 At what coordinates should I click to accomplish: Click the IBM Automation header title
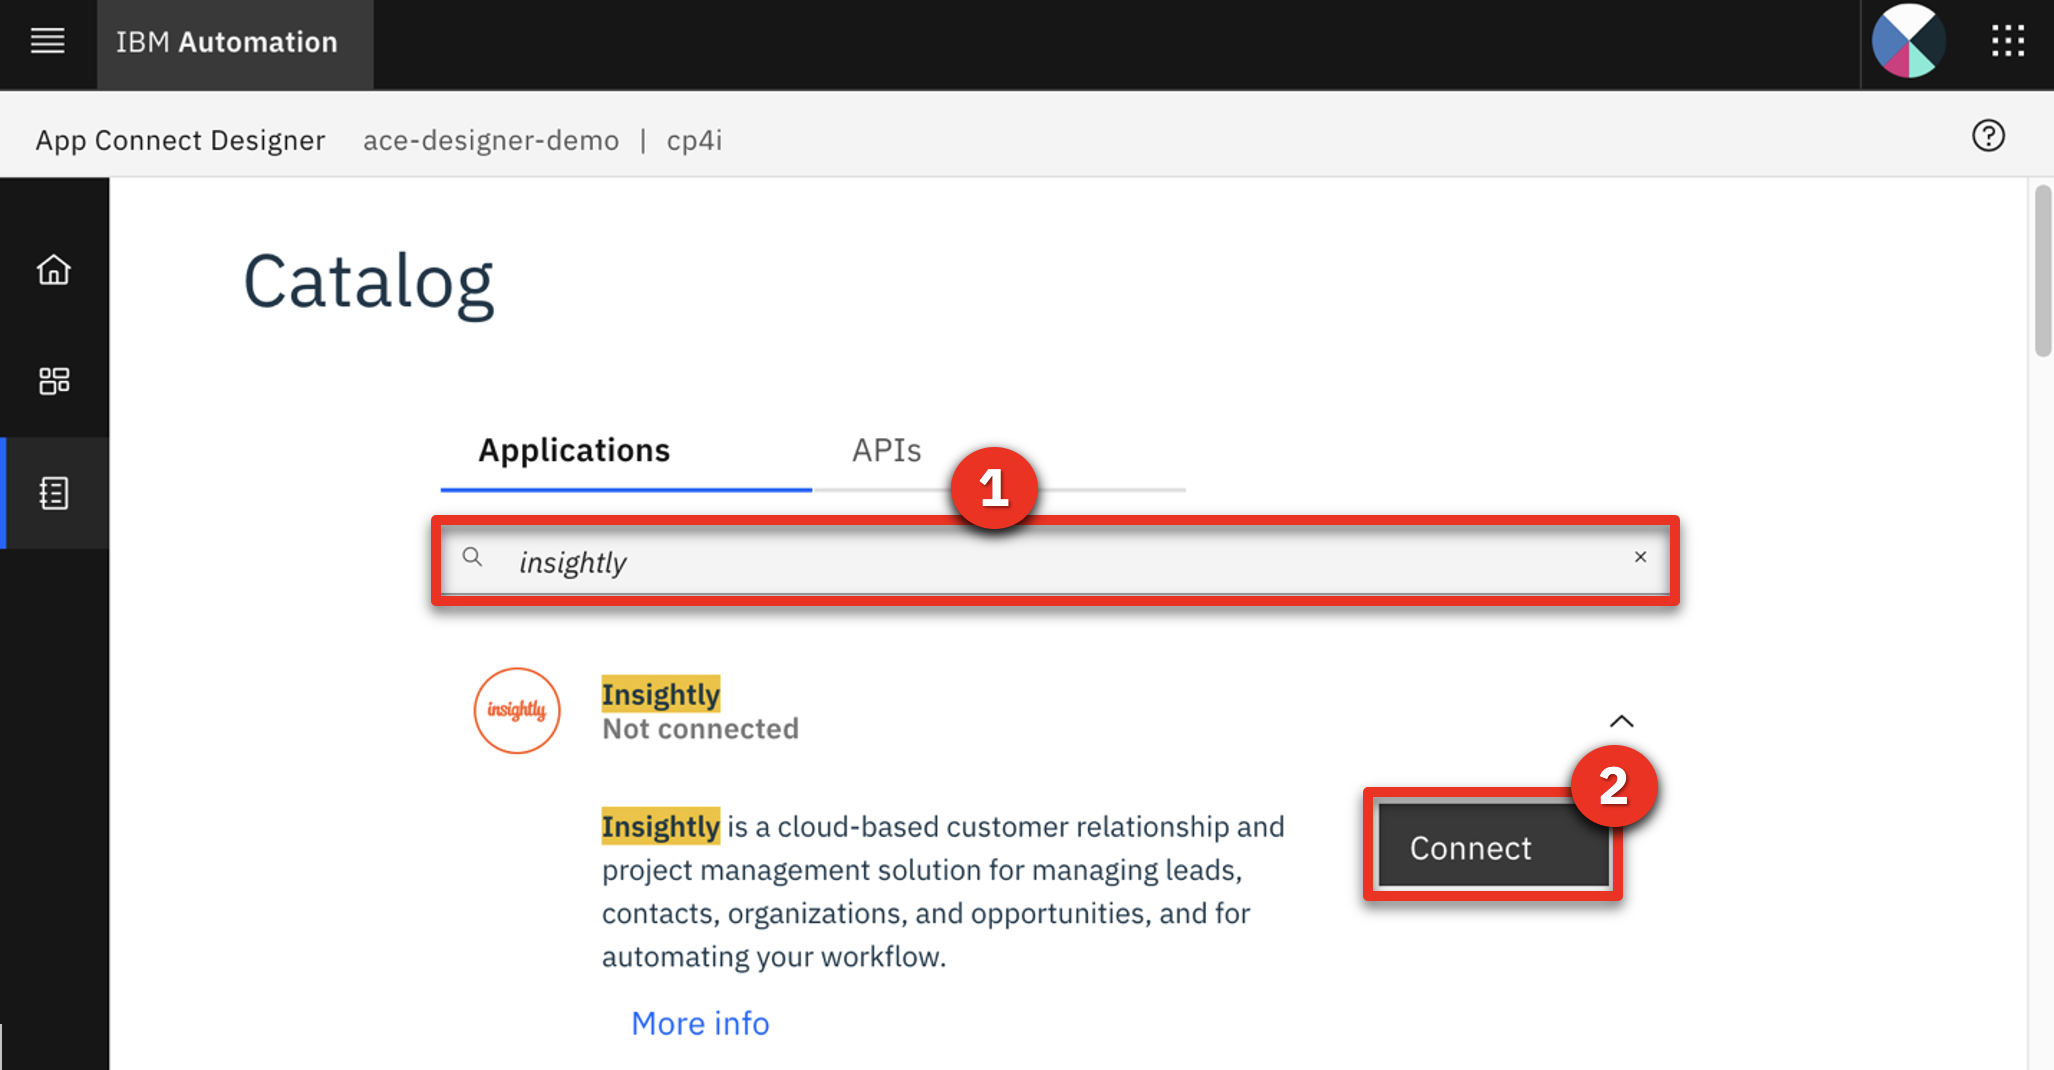[227, 42]
